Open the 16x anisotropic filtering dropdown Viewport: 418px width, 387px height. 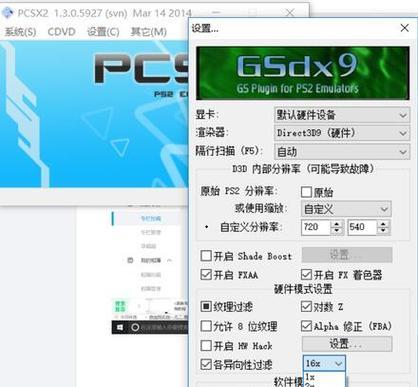pos(324,363)
